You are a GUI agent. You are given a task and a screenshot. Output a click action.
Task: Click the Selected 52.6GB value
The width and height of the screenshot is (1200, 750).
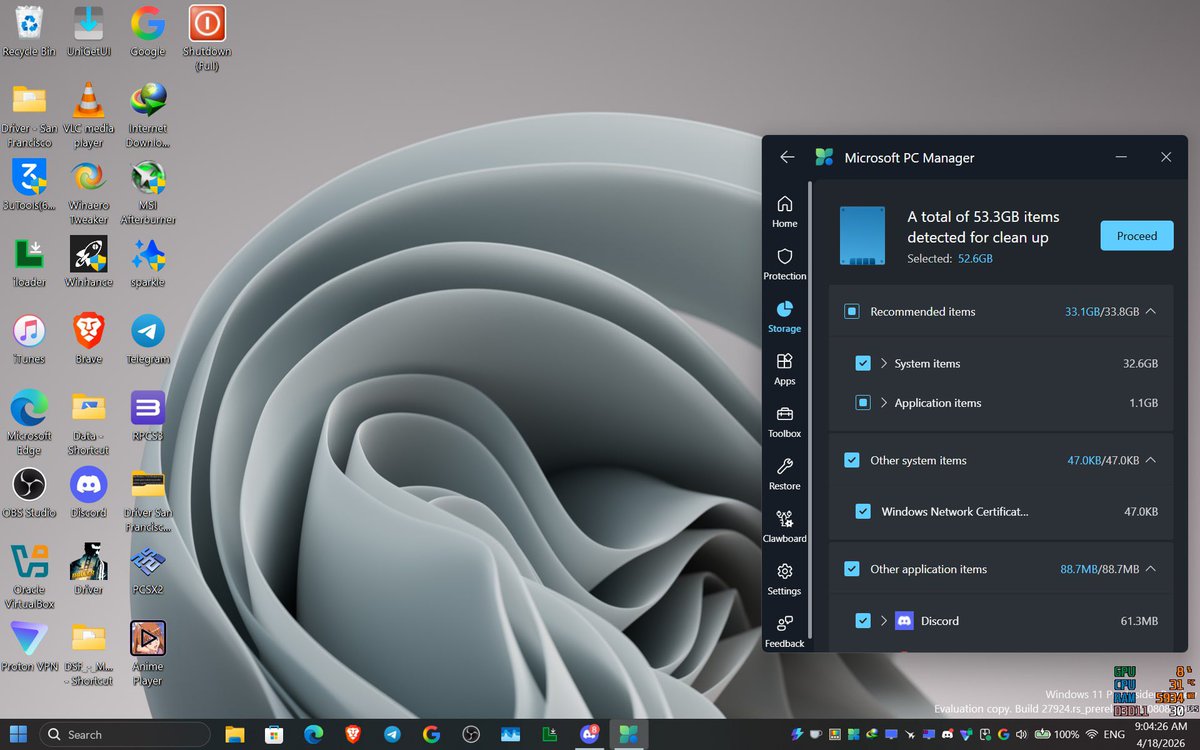976,259
